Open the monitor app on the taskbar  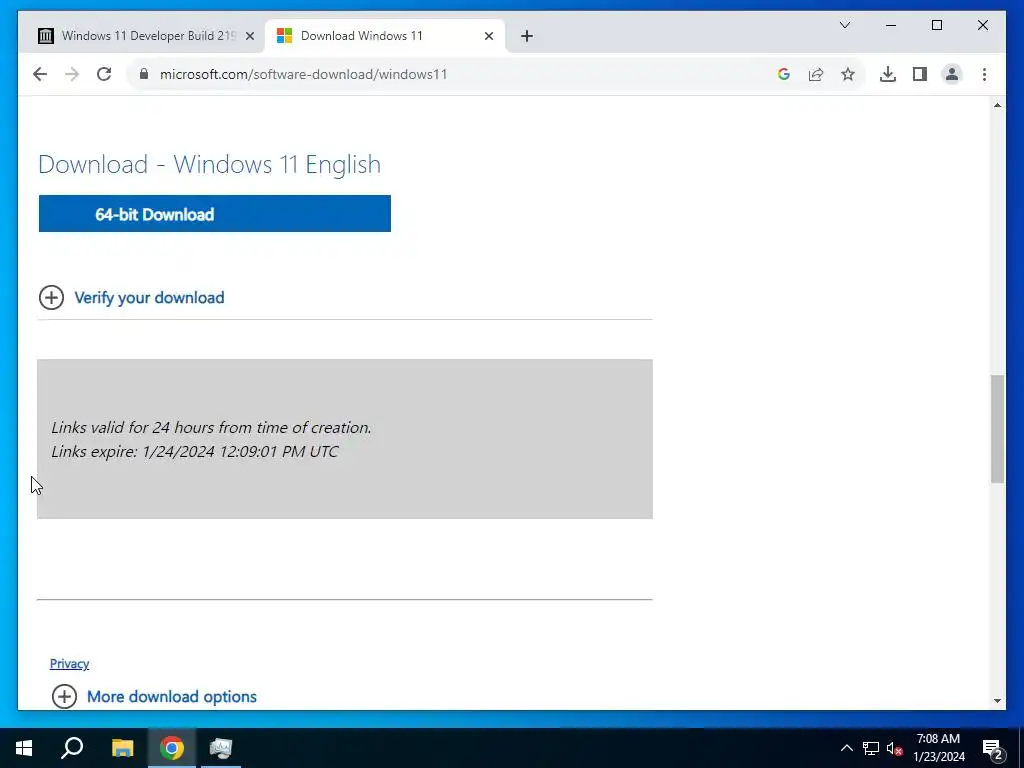tap(221, 748)
